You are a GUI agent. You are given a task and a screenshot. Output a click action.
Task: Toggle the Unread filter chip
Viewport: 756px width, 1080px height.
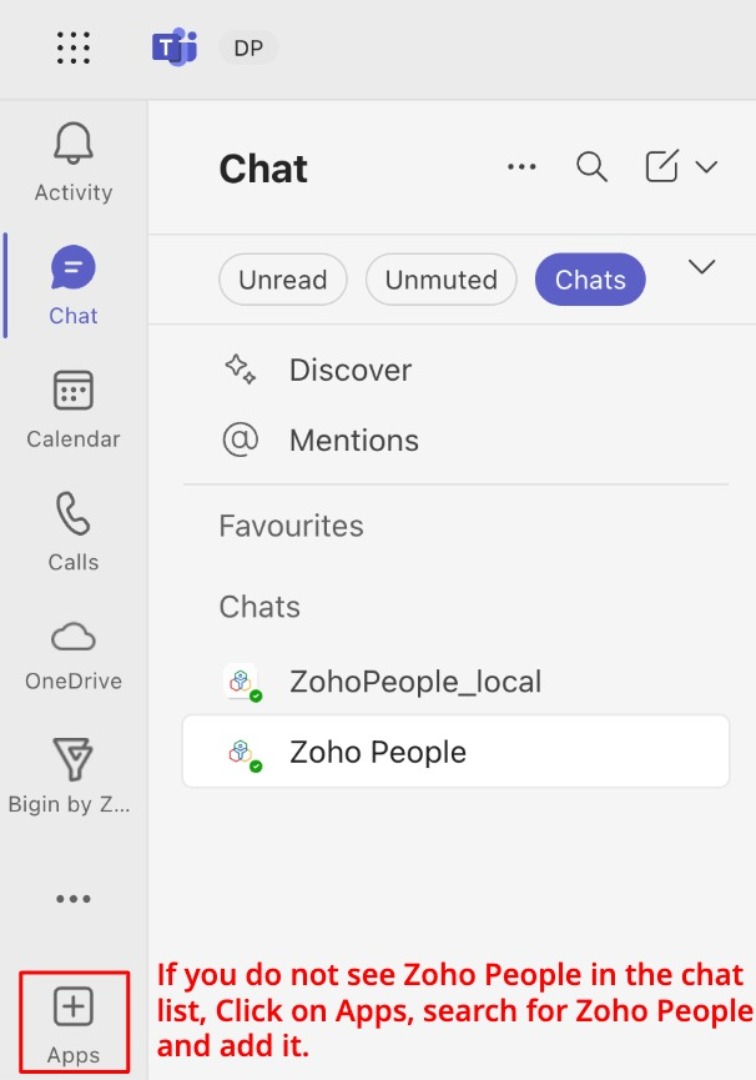282,279
